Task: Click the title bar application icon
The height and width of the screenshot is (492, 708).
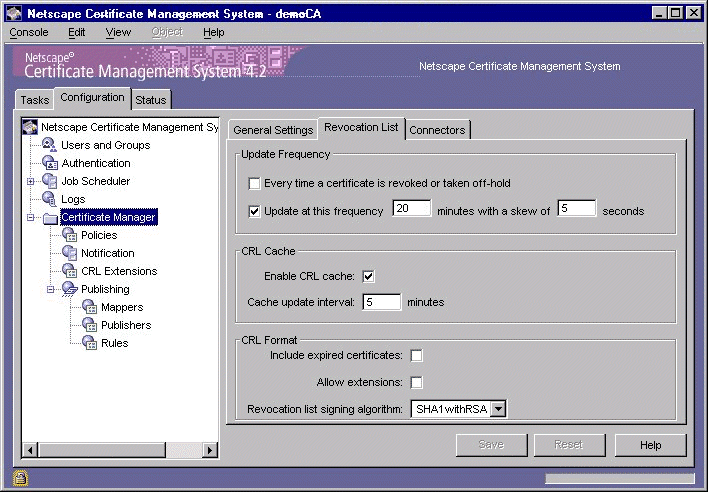Action: (x=14, y=14)
